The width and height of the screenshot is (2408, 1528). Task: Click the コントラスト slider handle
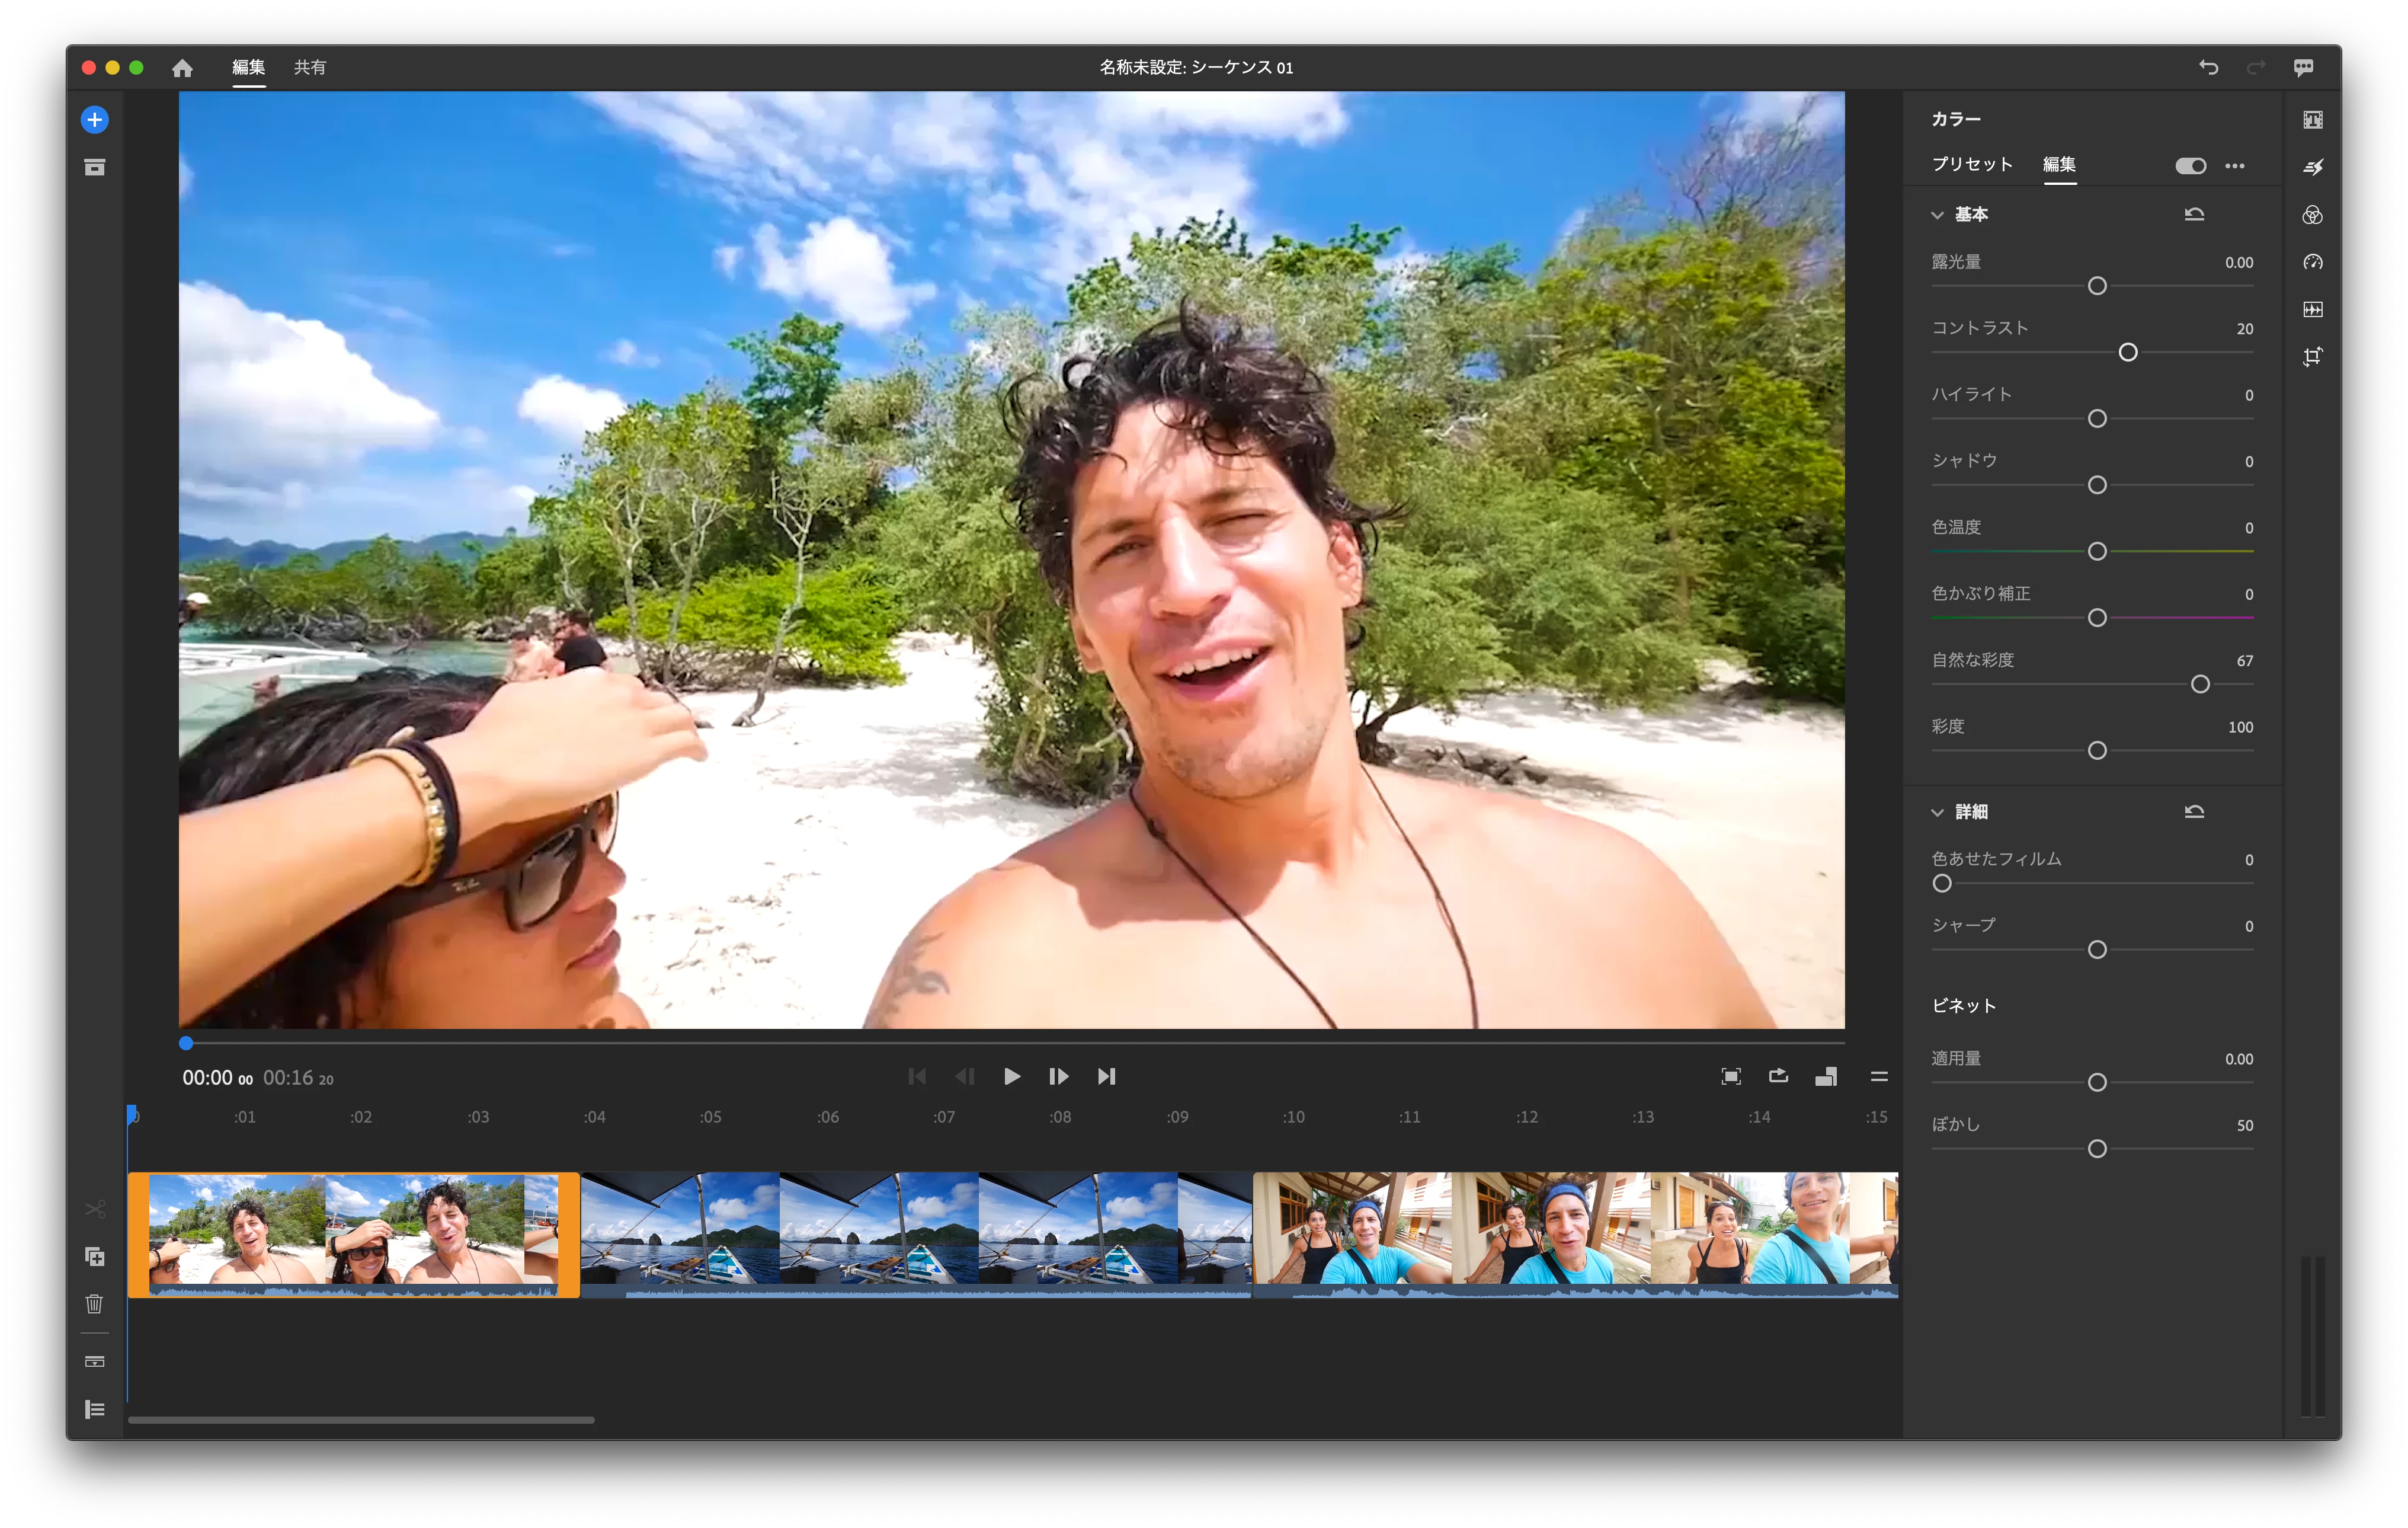click(2128, 353)
